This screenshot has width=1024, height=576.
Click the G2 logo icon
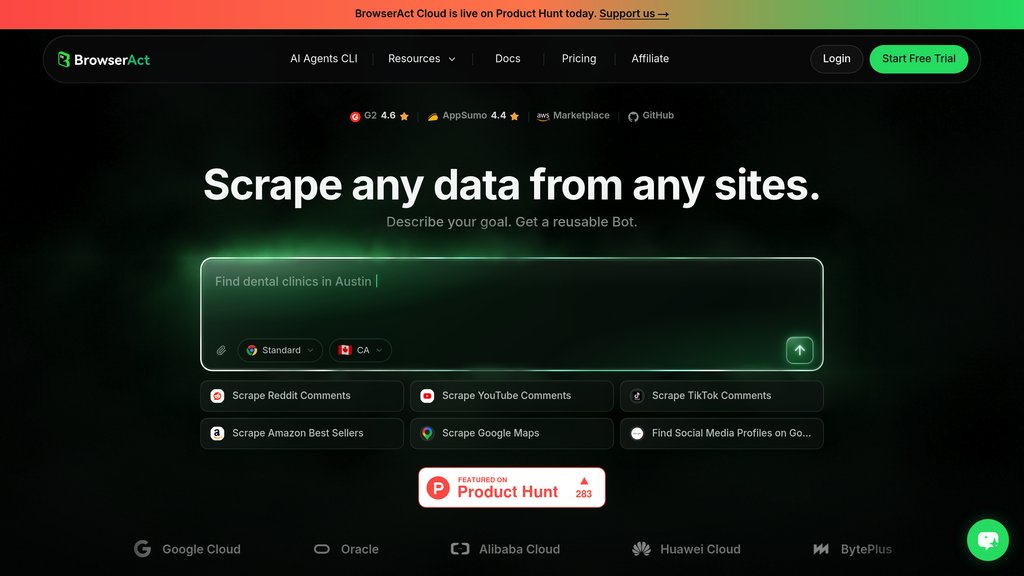355,117
